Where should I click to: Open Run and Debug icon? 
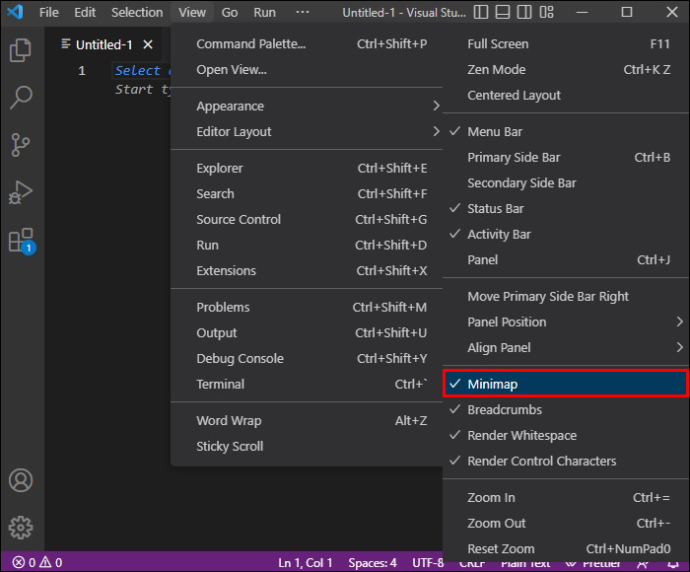[21, 192]
